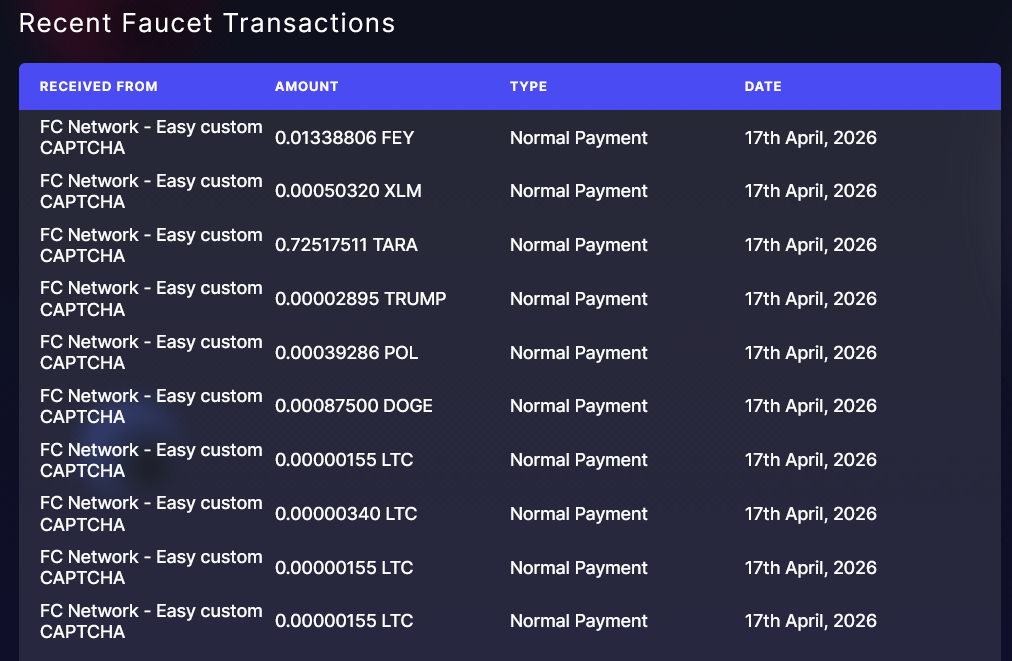Click the date in the POL row
The image size is (1012, 661).
[811, 352]
